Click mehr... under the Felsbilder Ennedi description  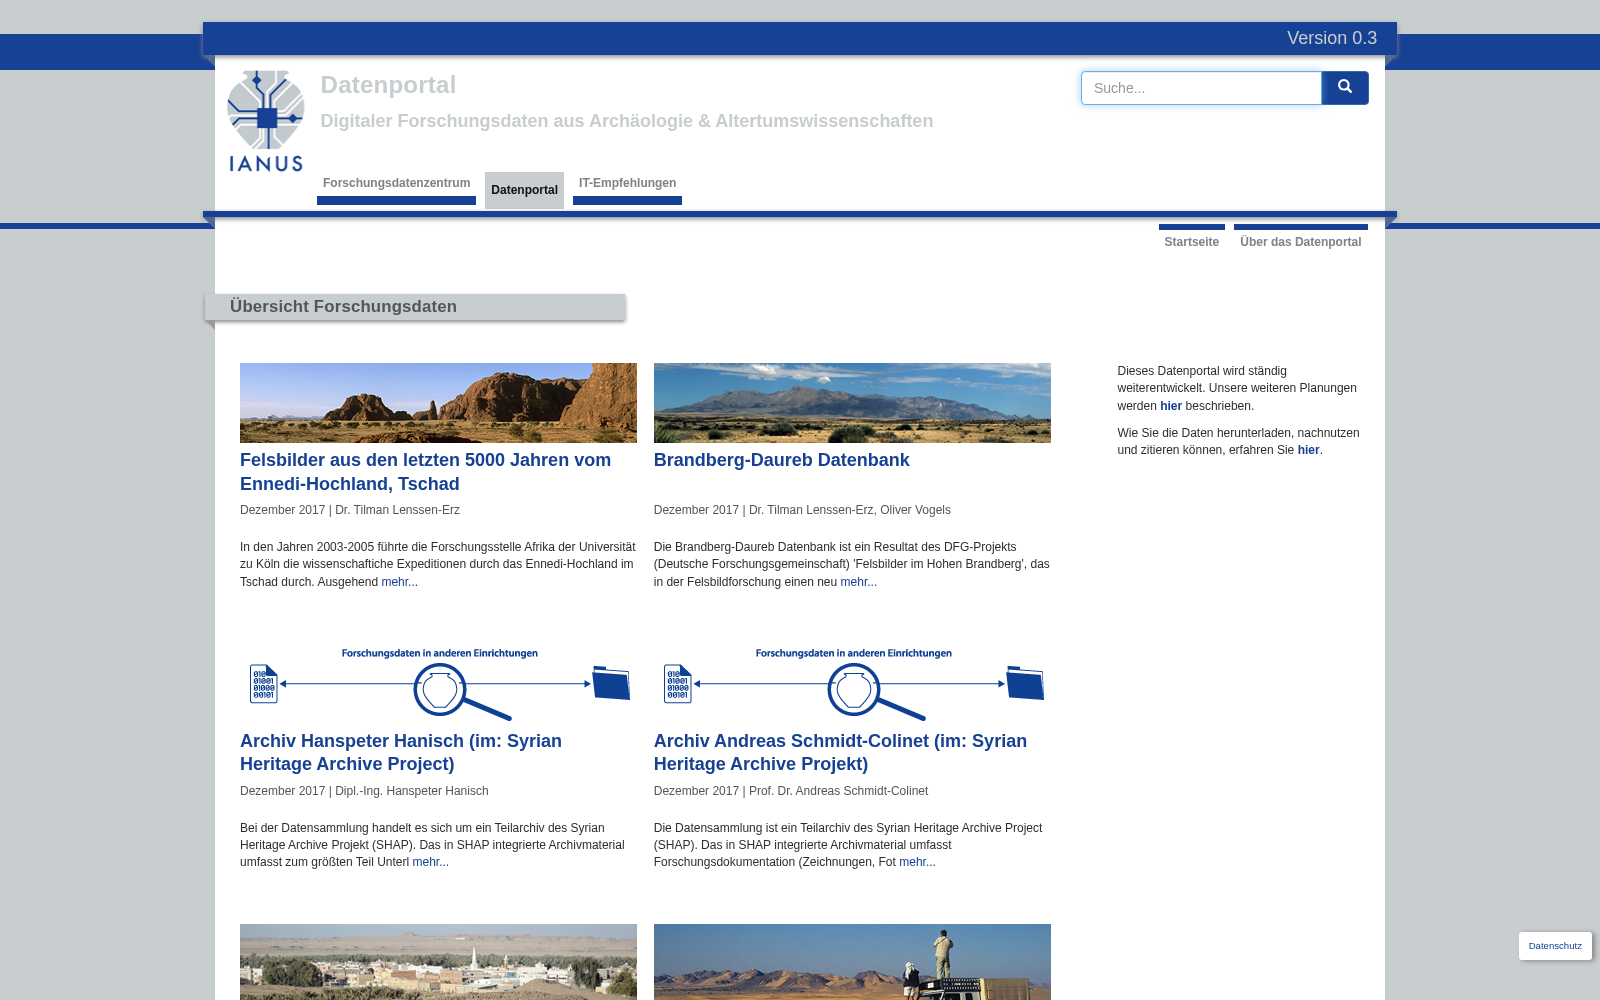click(x=399, y=582)
